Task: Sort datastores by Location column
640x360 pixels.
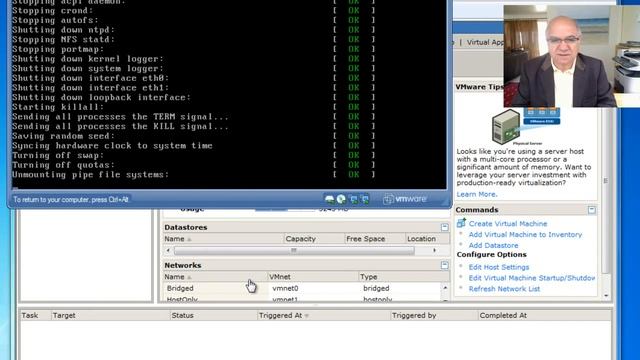Action: pos(427,239)
